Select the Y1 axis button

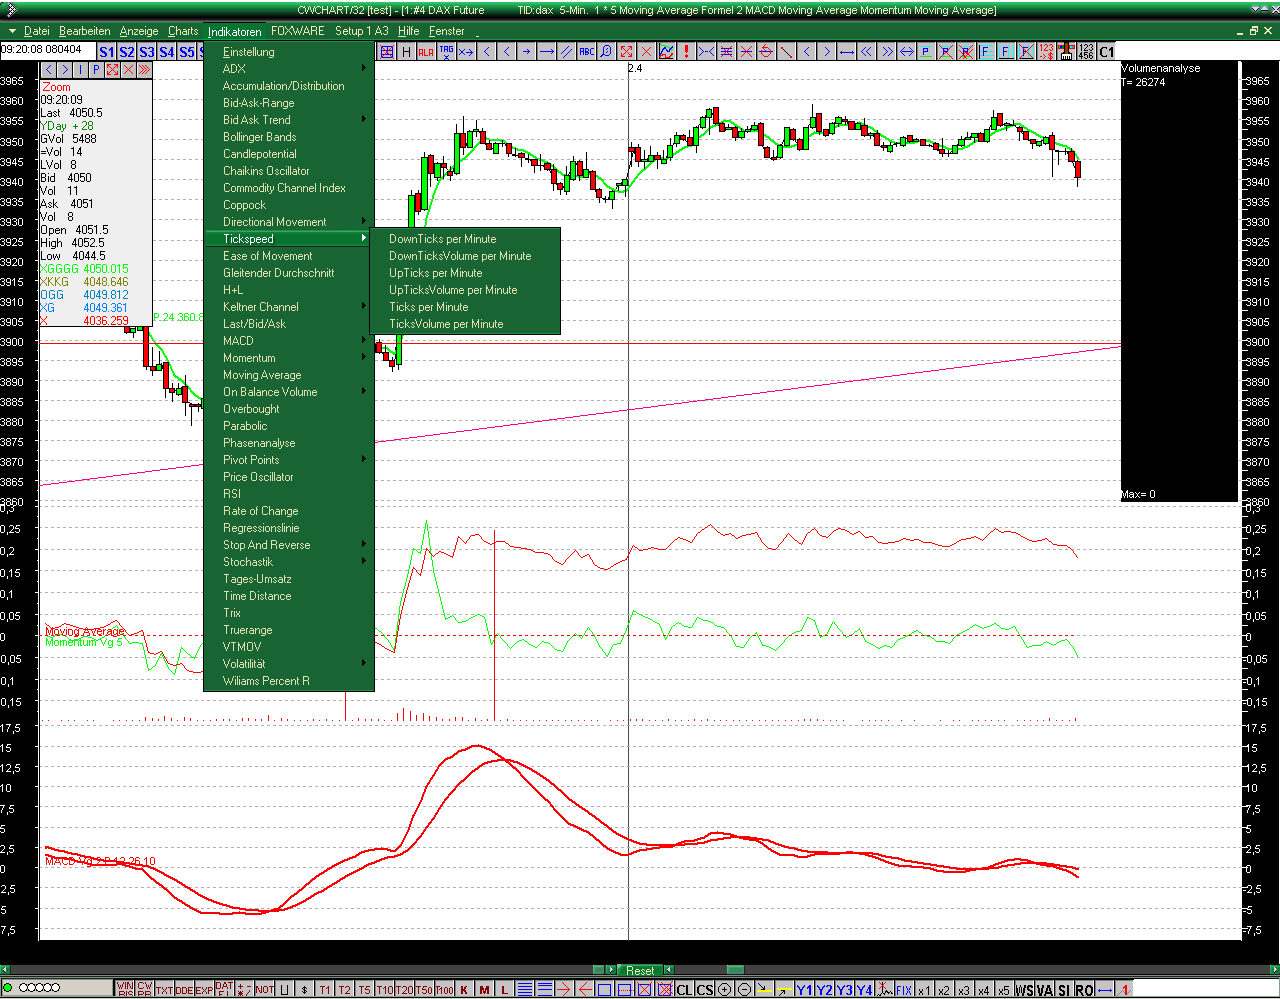804,990
